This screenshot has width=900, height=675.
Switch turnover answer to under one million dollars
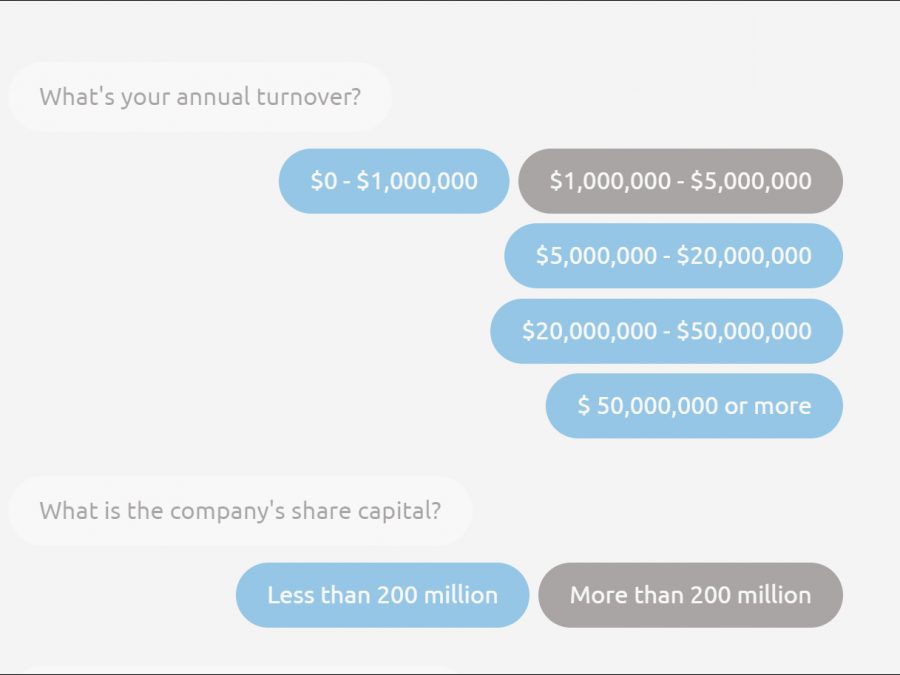click(x=394, y=181)
